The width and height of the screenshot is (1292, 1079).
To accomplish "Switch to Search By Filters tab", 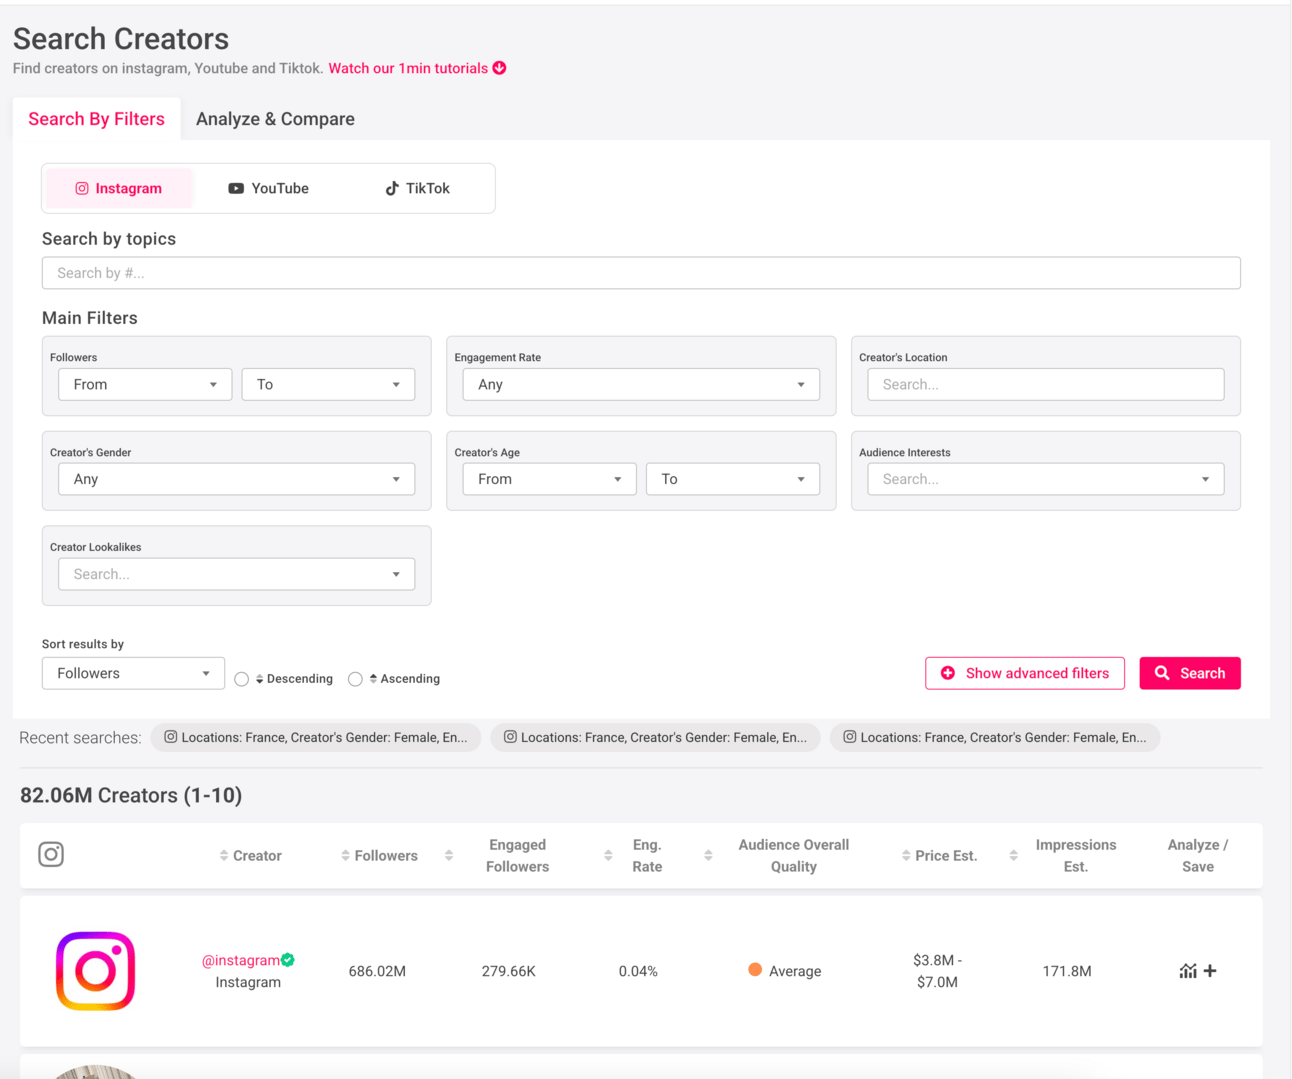I will coord(96,119).
